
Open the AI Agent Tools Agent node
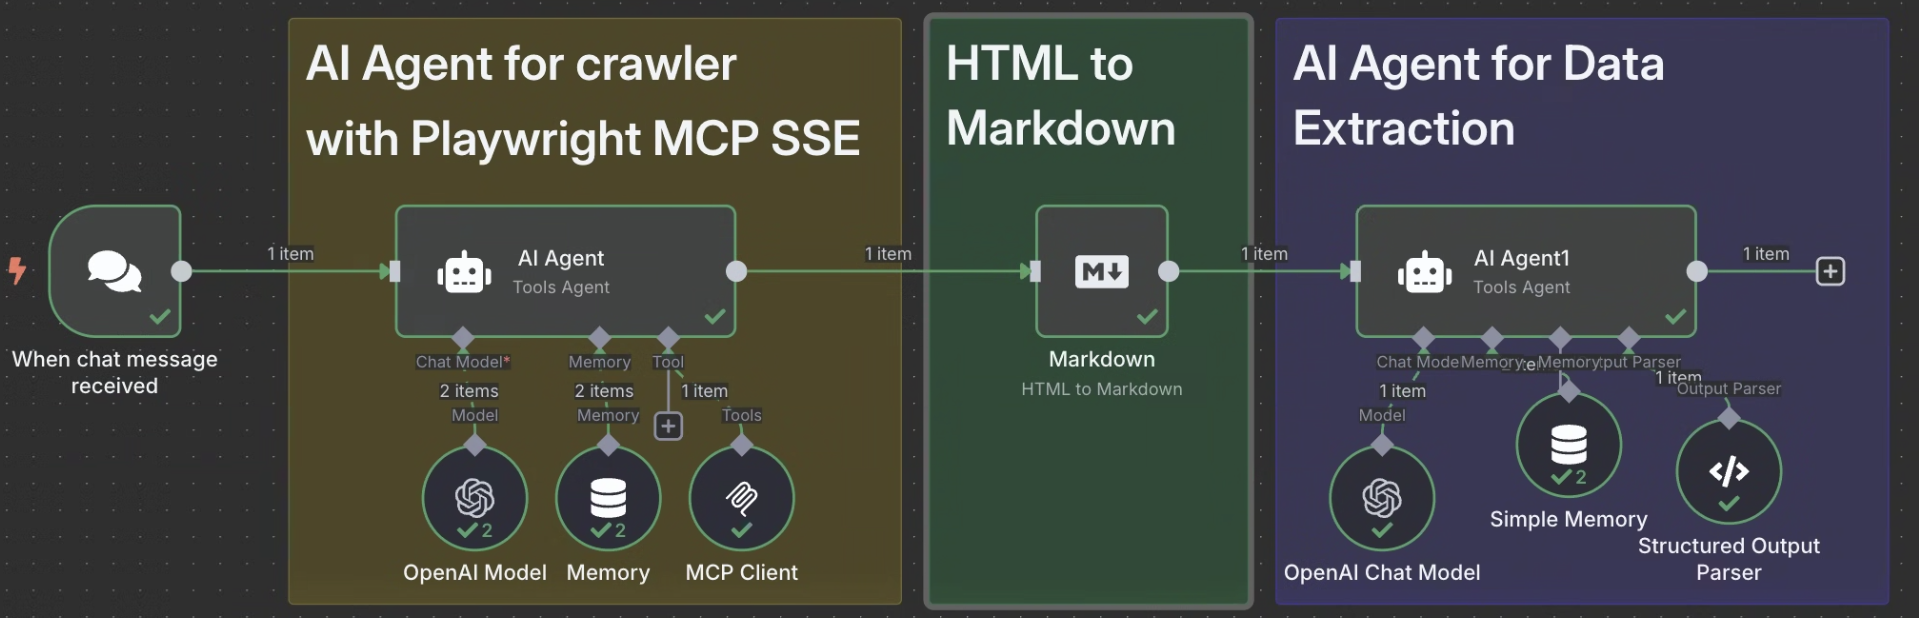click(x=565, y=271)
